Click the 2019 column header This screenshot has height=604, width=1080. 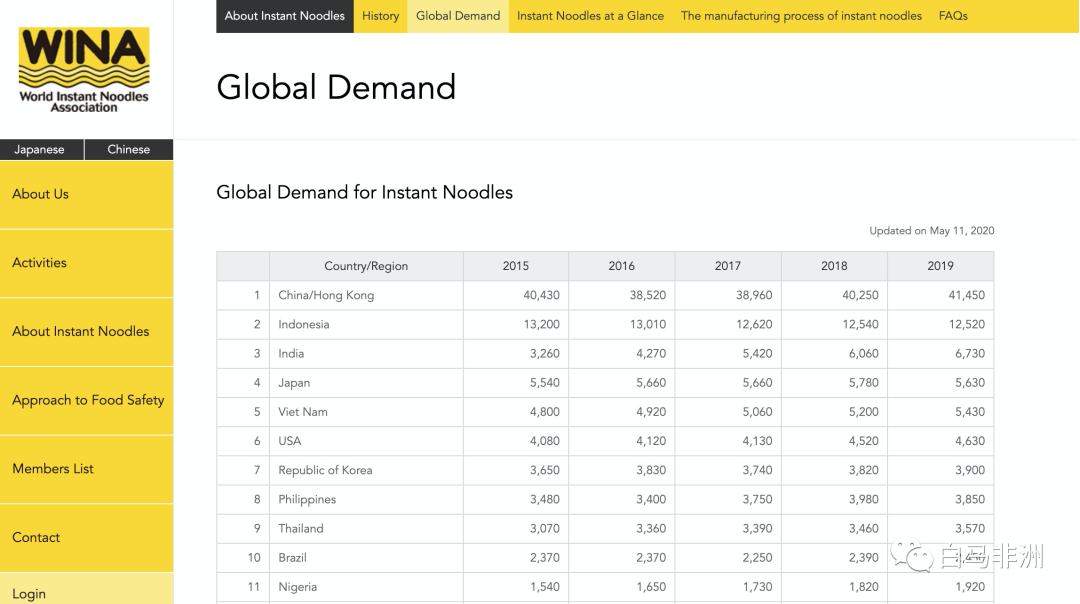940,266
